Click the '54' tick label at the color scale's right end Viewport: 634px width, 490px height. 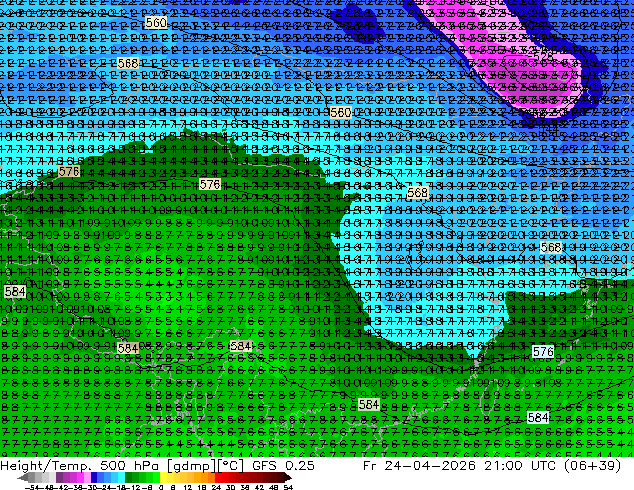(x=287, y=487)
